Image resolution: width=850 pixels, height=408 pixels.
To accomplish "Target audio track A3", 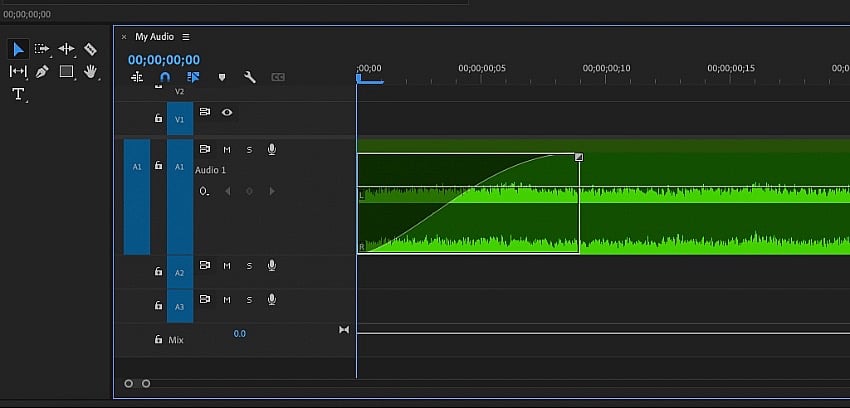I will tap(180, 306).
